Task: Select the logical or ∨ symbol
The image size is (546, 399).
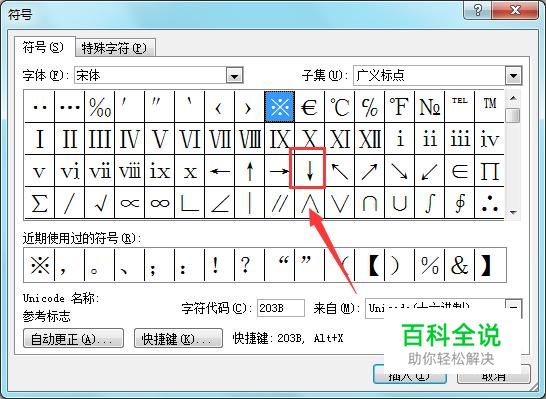Action: point(340,203)
